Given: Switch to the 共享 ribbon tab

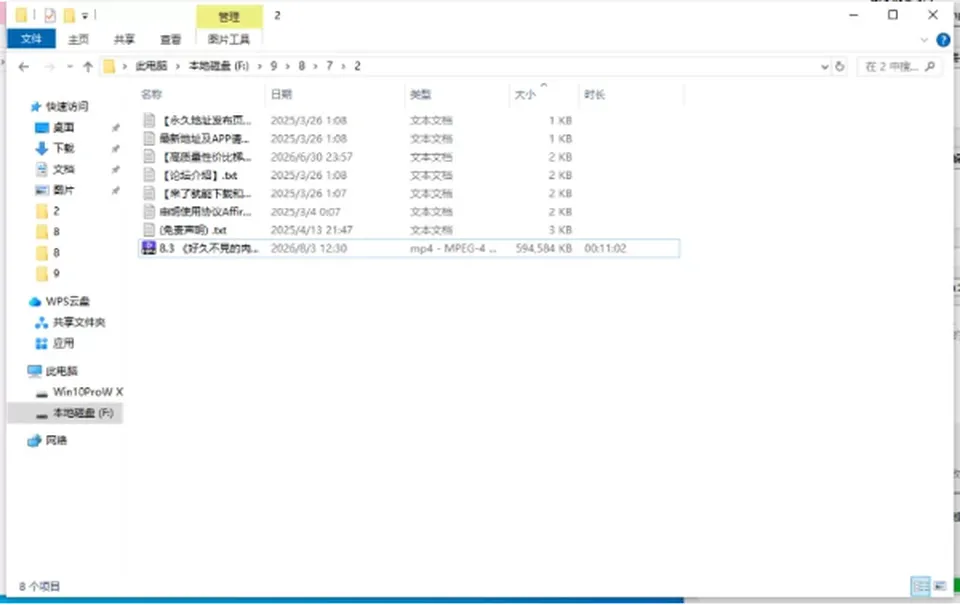Looking at the screenshot, I should click(124, 40).
